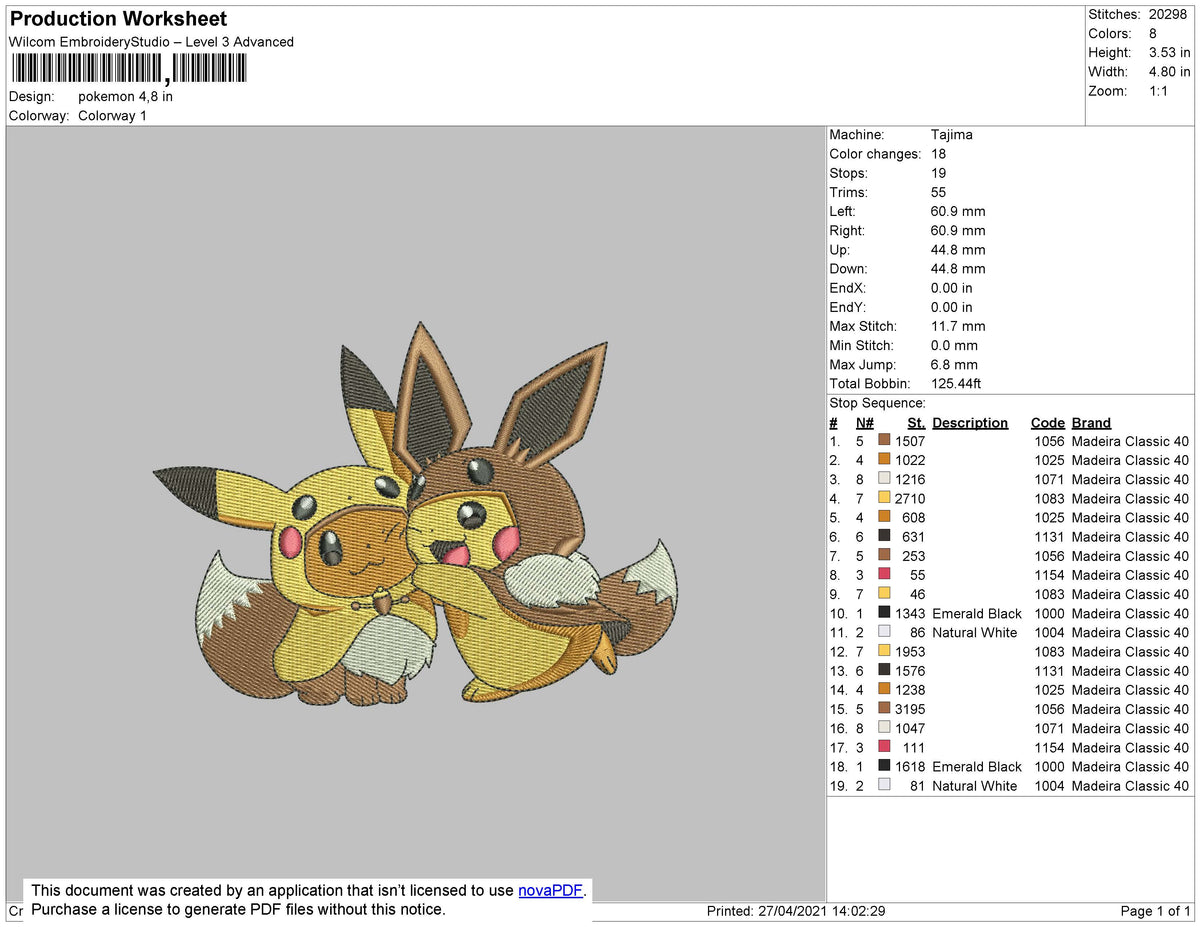
Task: Select the 'Brand' column header
Action: click(x=1091, y=423)
